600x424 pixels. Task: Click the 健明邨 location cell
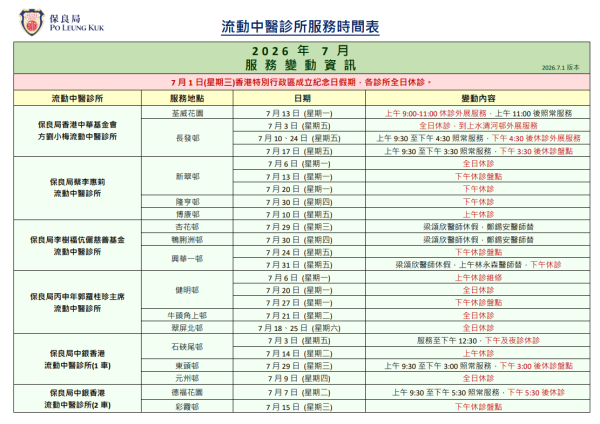tap(187, 290)
